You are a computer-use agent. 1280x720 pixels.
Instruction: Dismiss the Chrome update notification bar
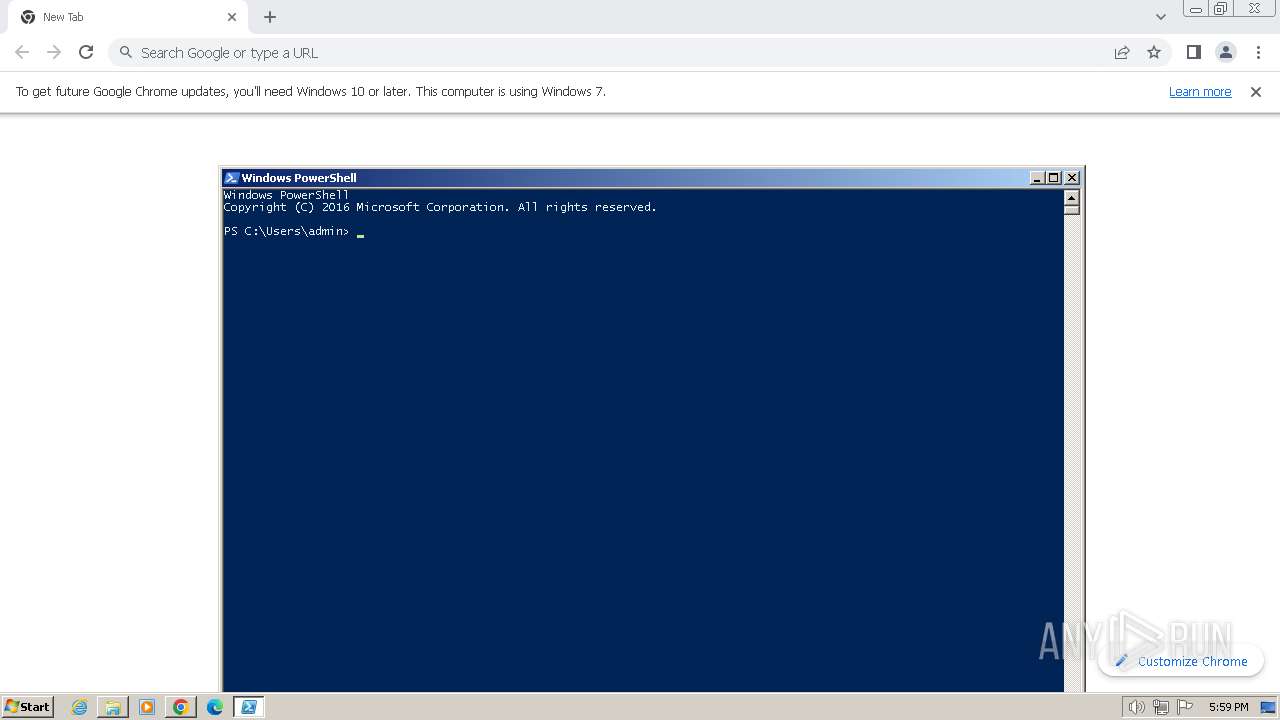[1256, 91]
